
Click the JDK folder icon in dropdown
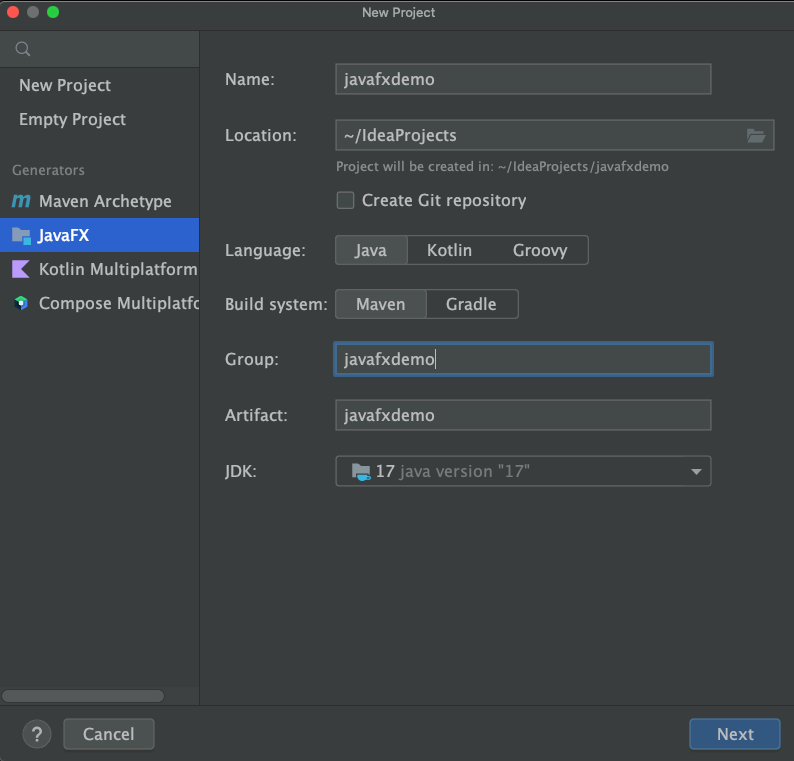(361, 471)
